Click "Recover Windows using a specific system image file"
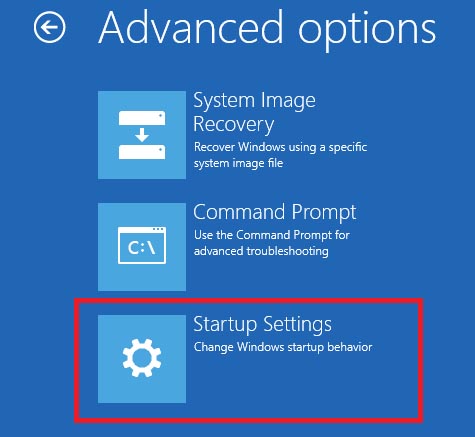 click(280, 155)
